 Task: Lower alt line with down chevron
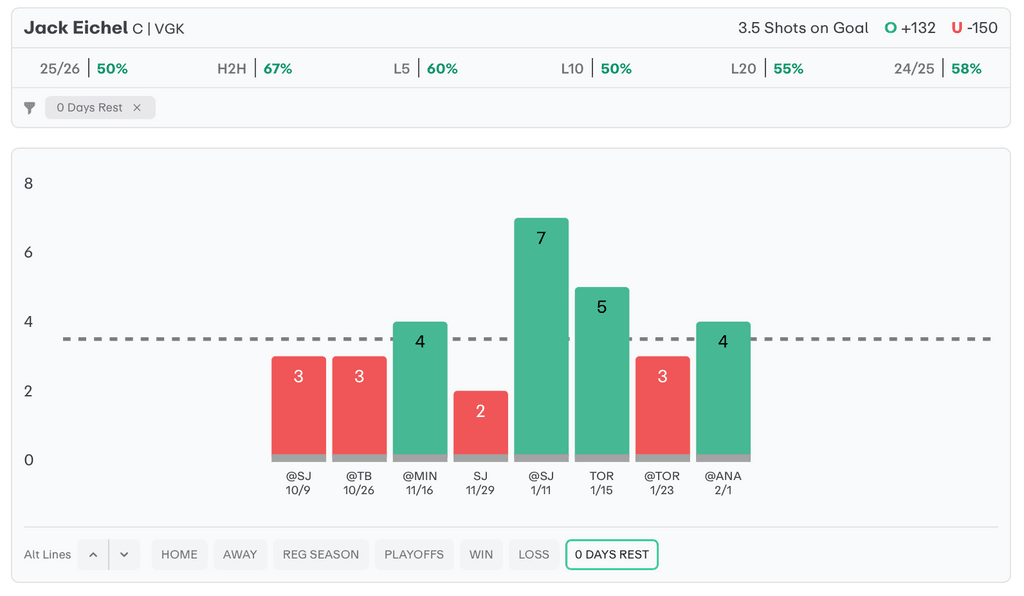click(x=124, y=555)
